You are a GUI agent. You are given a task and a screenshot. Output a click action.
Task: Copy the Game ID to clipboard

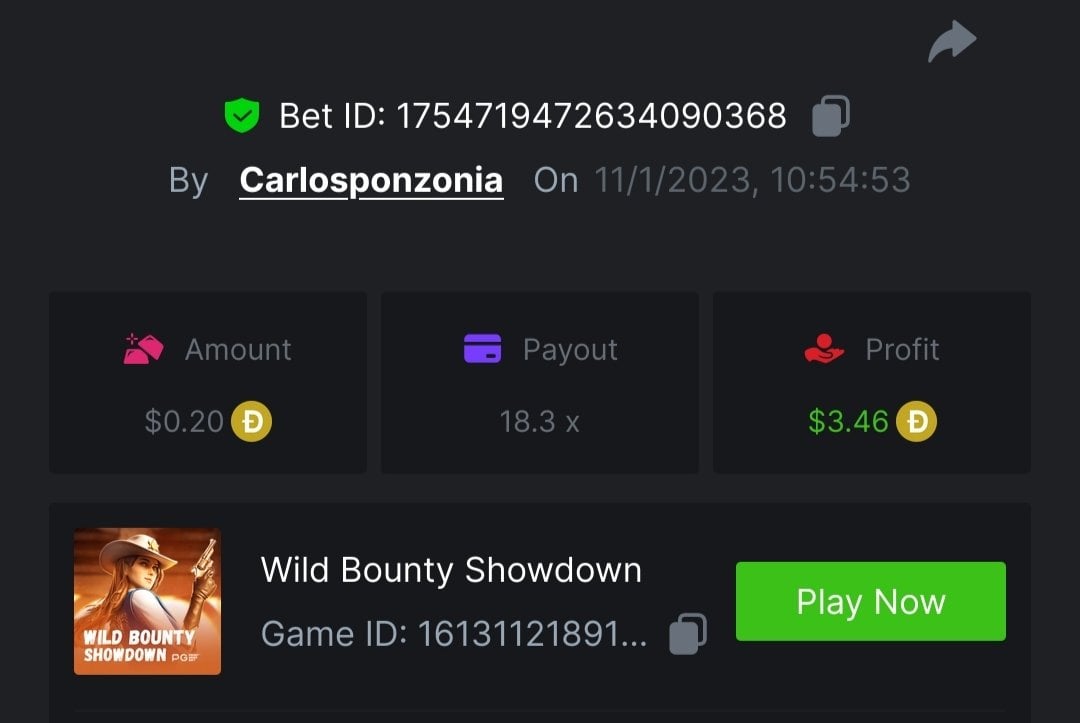pos(688,633)
